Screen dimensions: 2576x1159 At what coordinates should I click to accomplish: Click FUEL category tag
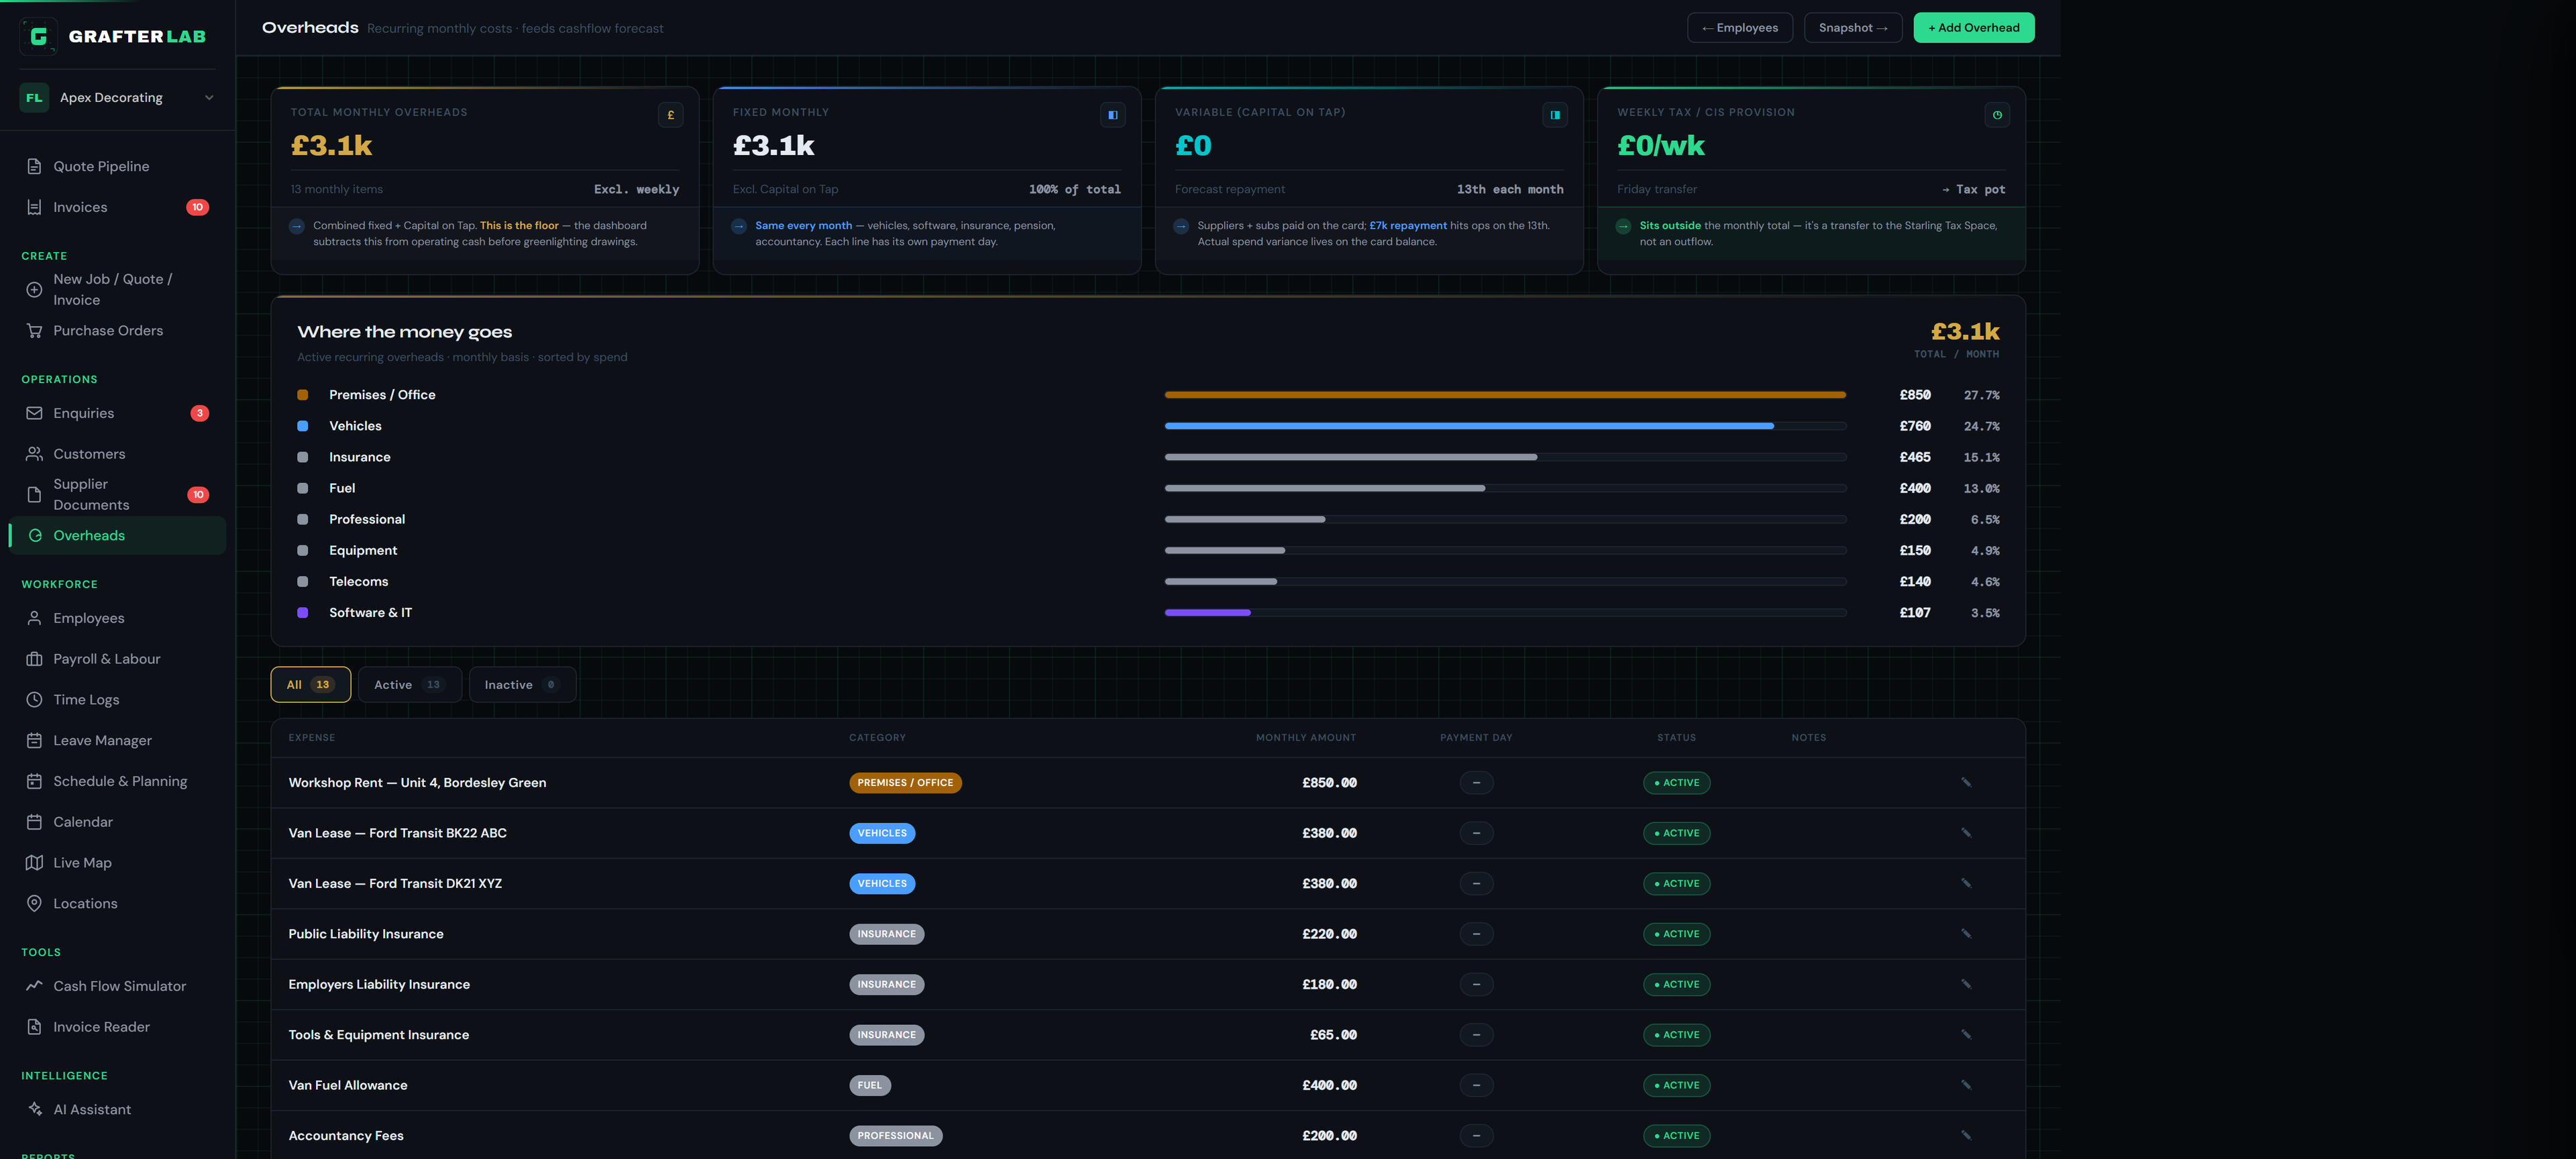click(869, 1085)
